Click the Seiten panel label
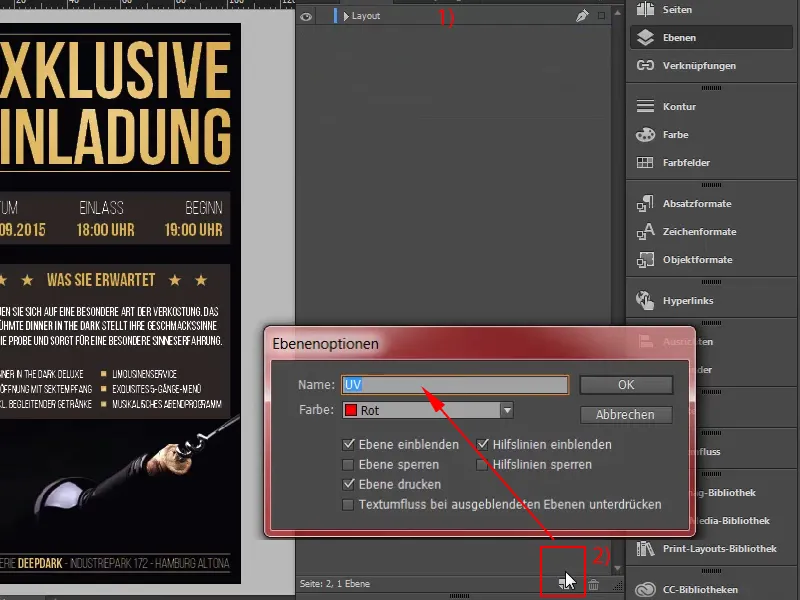The height and width of the screenshot is (600, 800). [677, 10]
